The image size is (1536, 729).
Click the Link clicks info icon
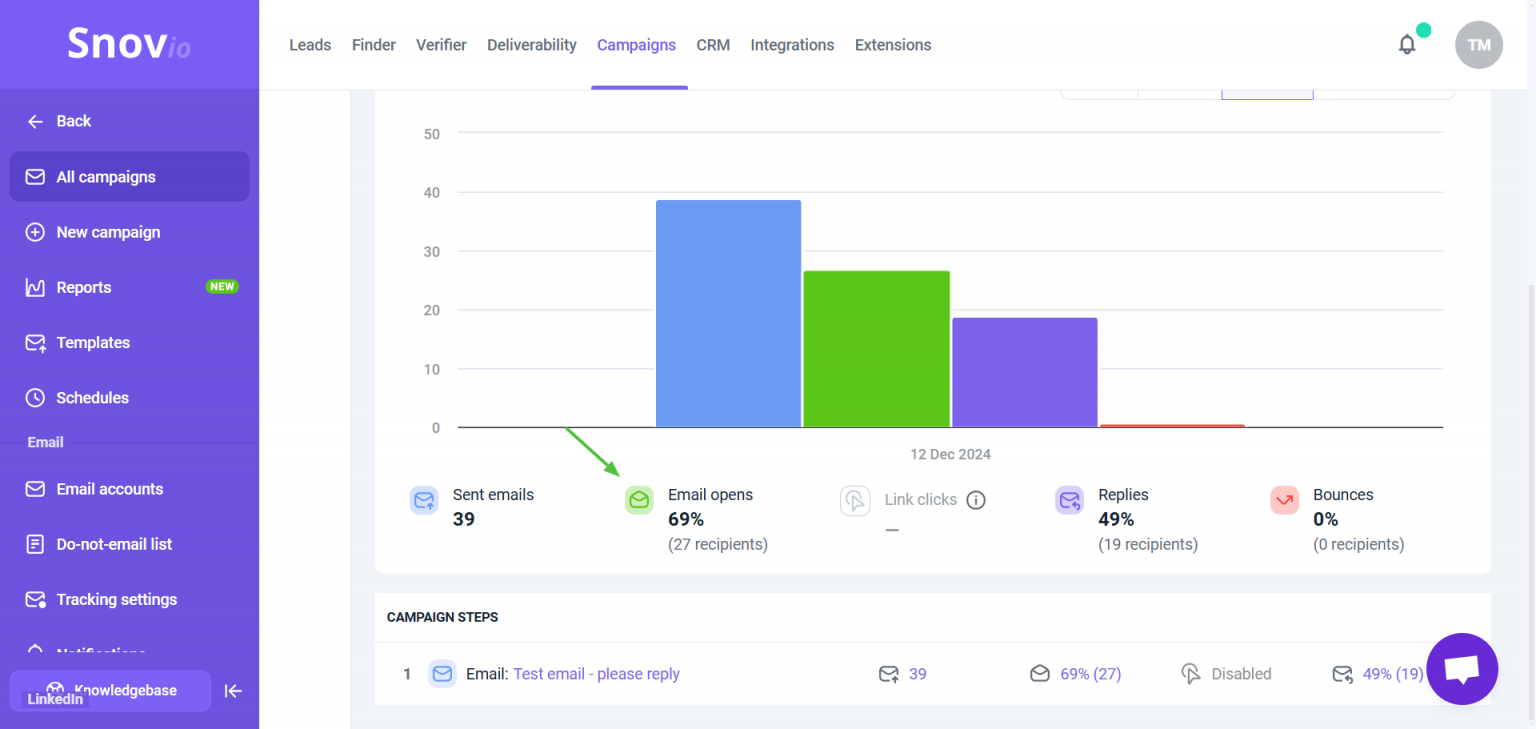point(976,500)
